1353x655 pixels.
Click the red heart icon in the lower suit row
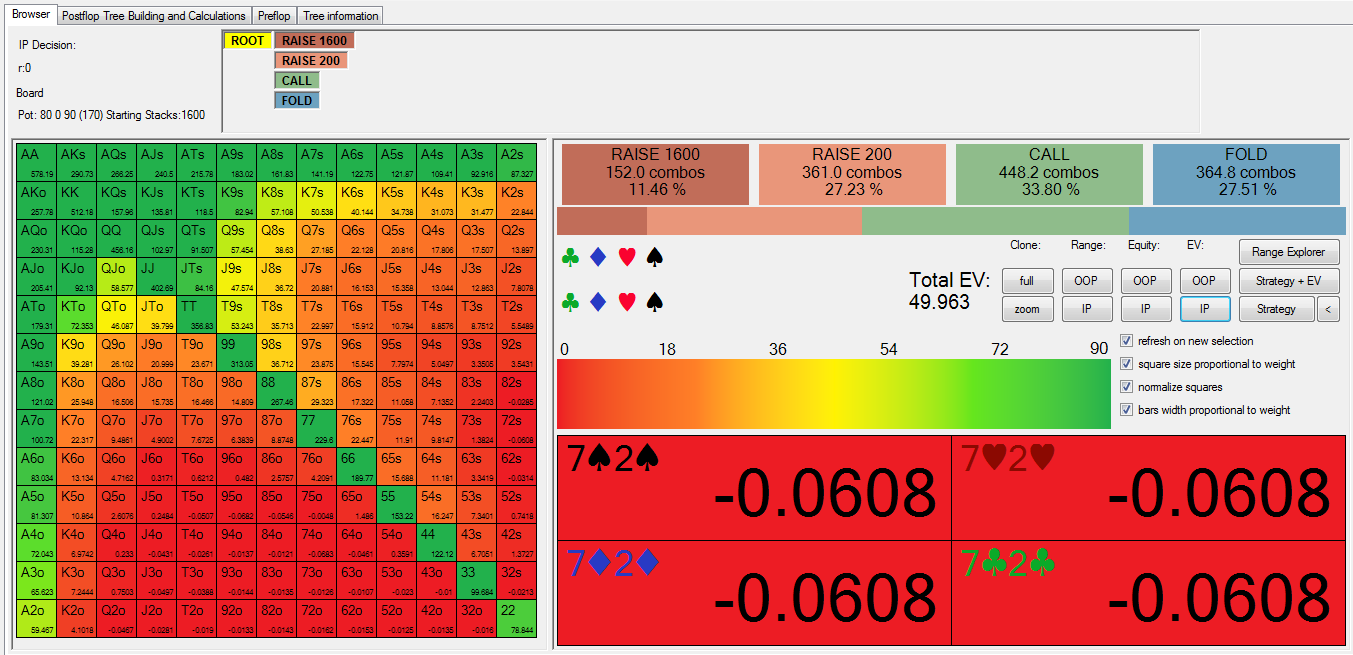coord(627,301)
